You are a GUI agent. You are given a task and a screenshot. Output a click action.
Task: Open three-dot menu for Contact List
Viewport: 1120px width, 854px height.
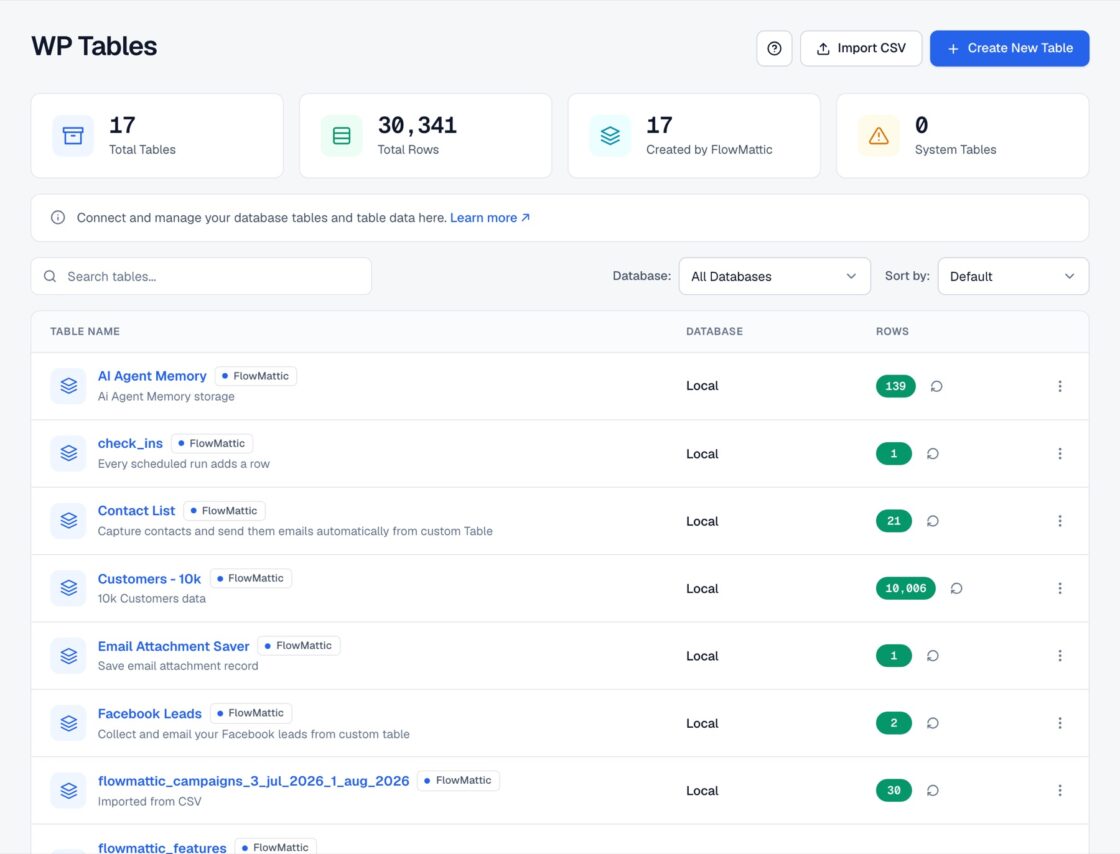pos(1060,521)
